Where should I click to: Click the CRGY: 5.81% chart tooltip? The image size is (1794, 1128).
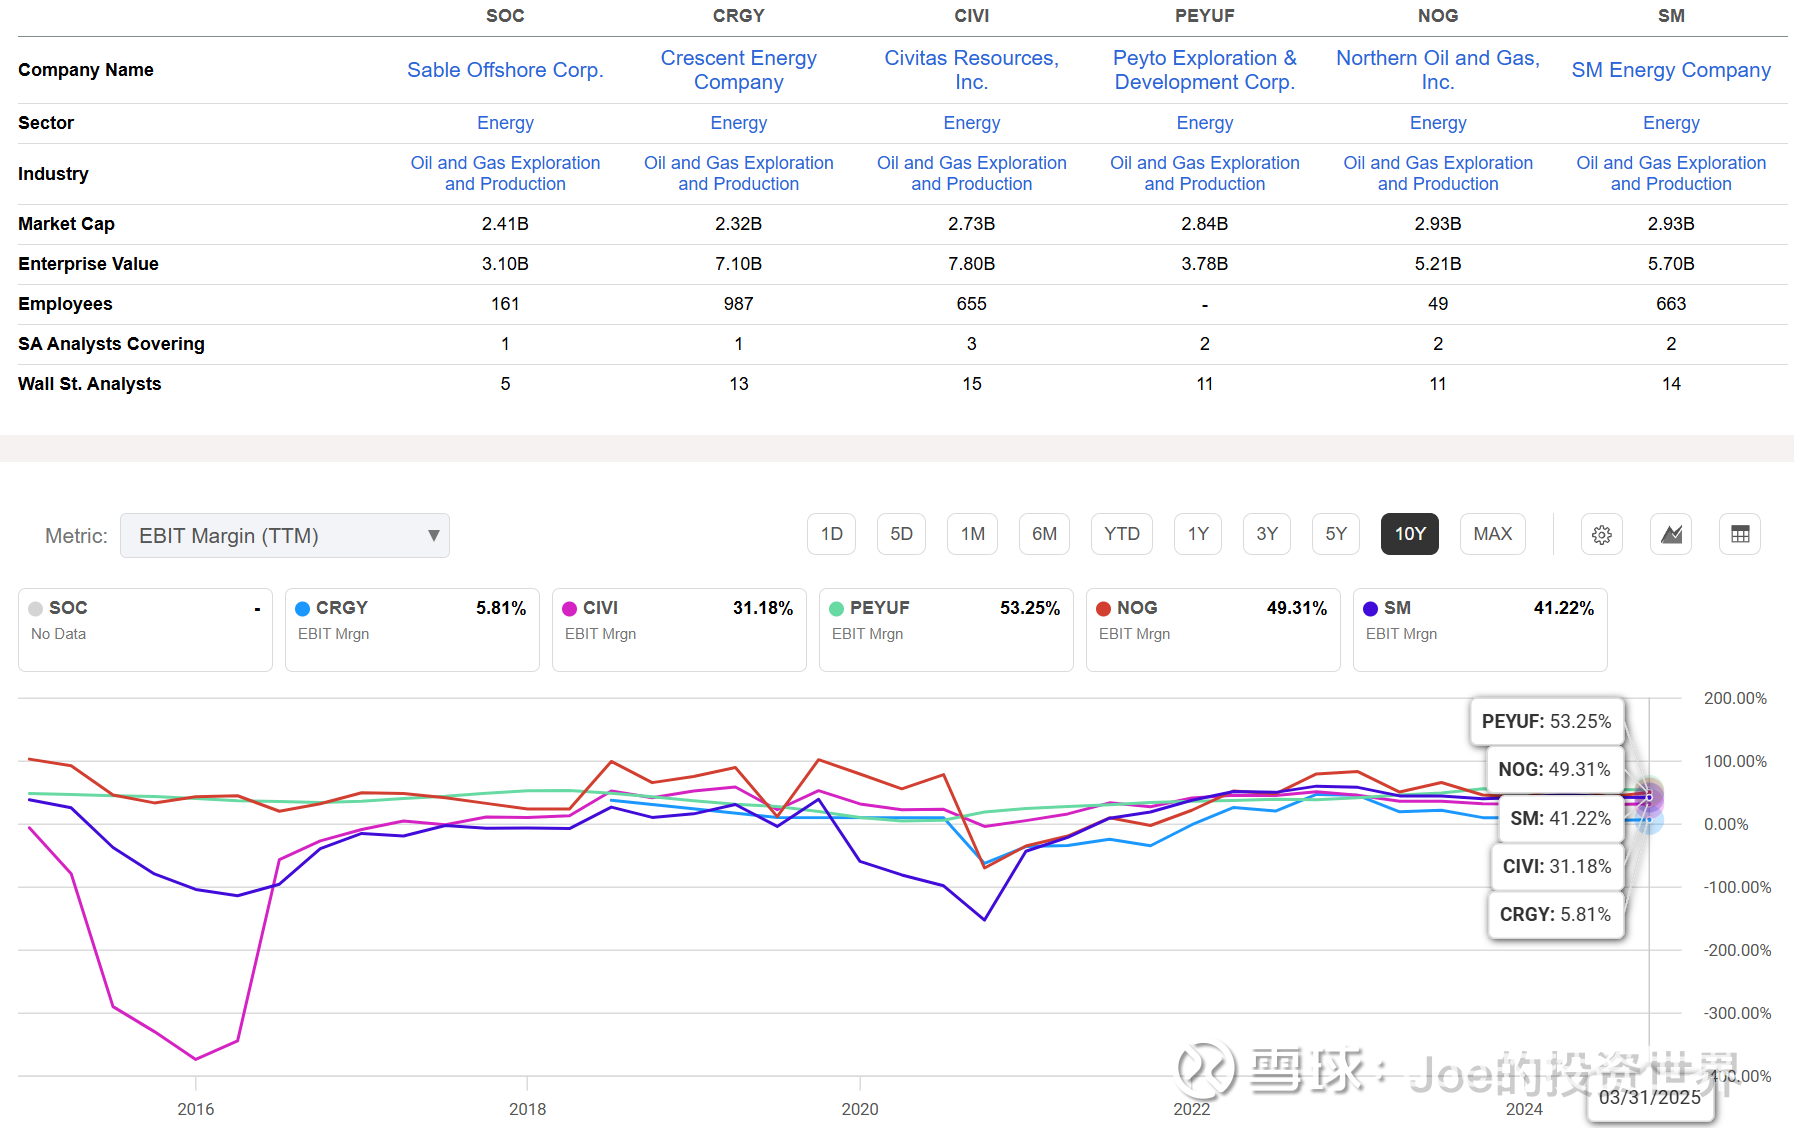click(1555, 915)
